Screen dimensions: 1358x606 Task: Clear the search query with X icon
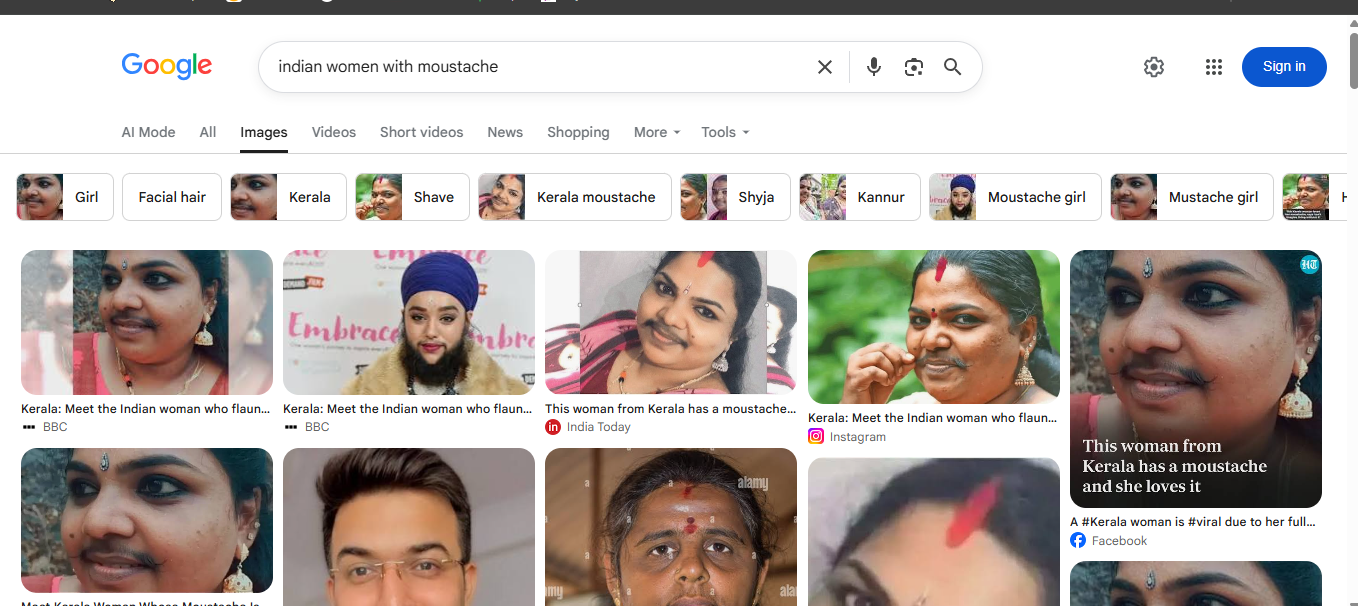click(x=825, y=67)
